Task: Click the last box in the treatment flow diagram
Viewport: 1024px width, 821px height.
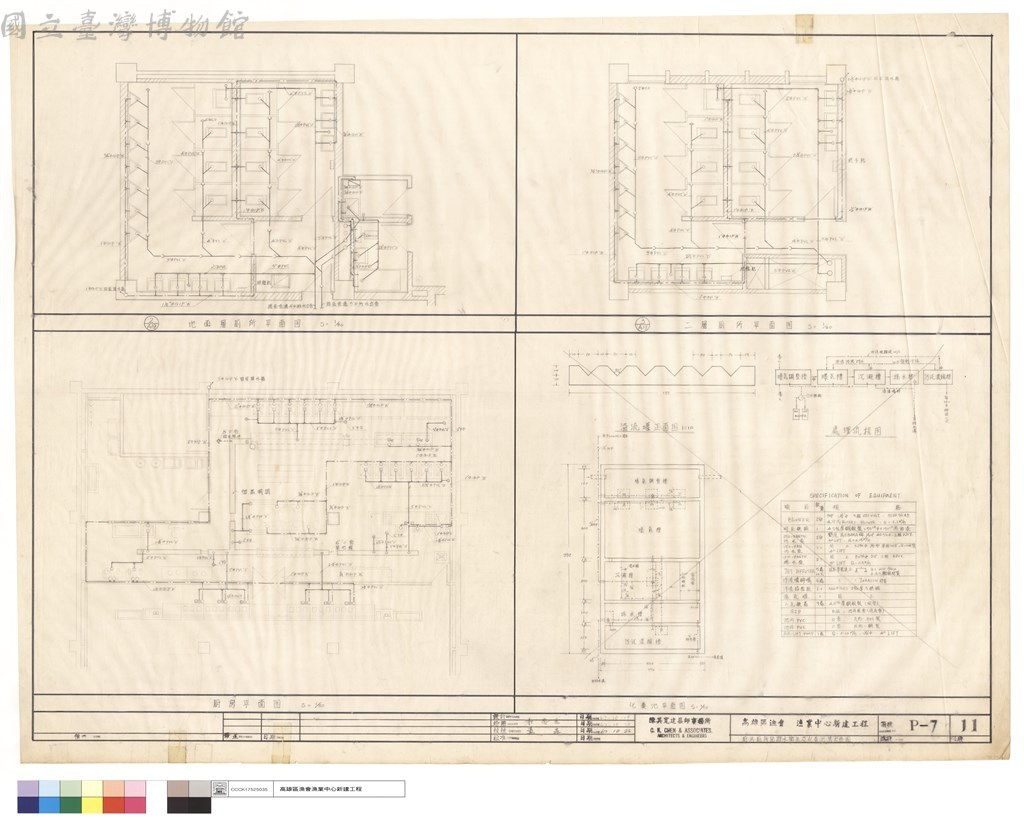Action: click(938, 377)
